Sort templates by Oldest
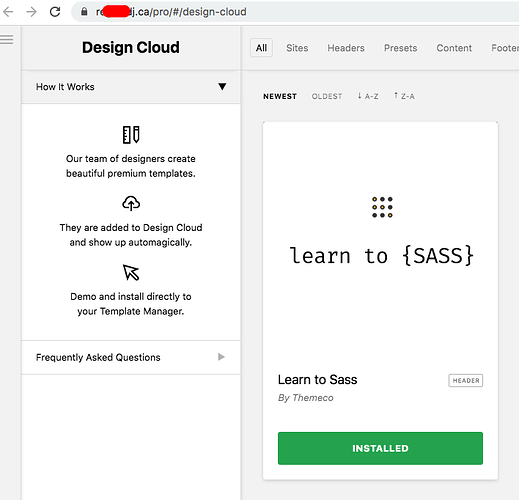The image size is (519, 500). coord(327,96)
